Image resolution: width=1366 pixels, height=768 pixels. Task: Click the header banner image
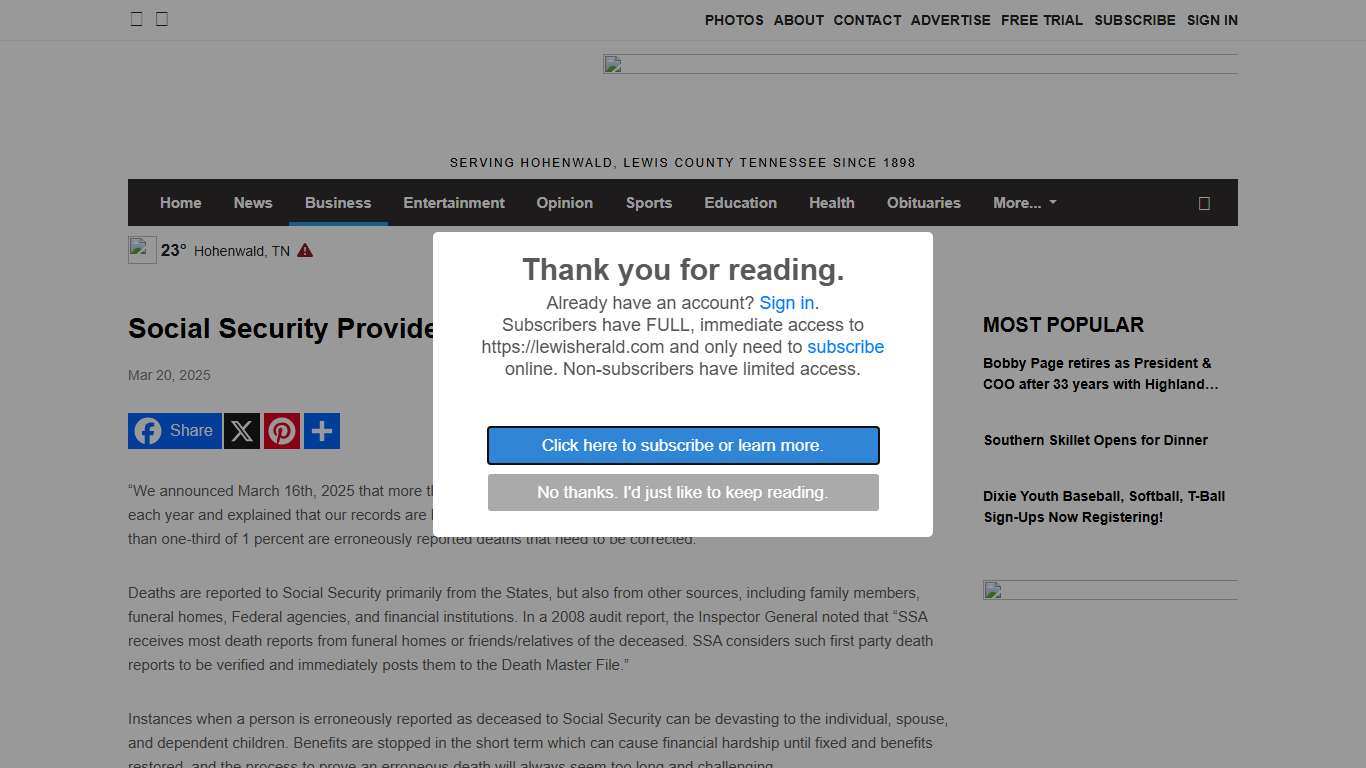920,65
